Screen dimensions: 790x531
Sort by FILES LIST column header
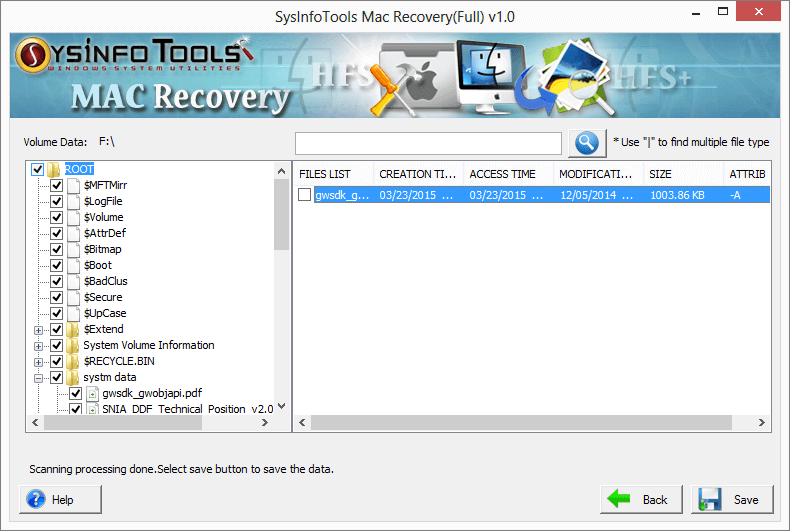pyautogui.click(x=334, y=174)
